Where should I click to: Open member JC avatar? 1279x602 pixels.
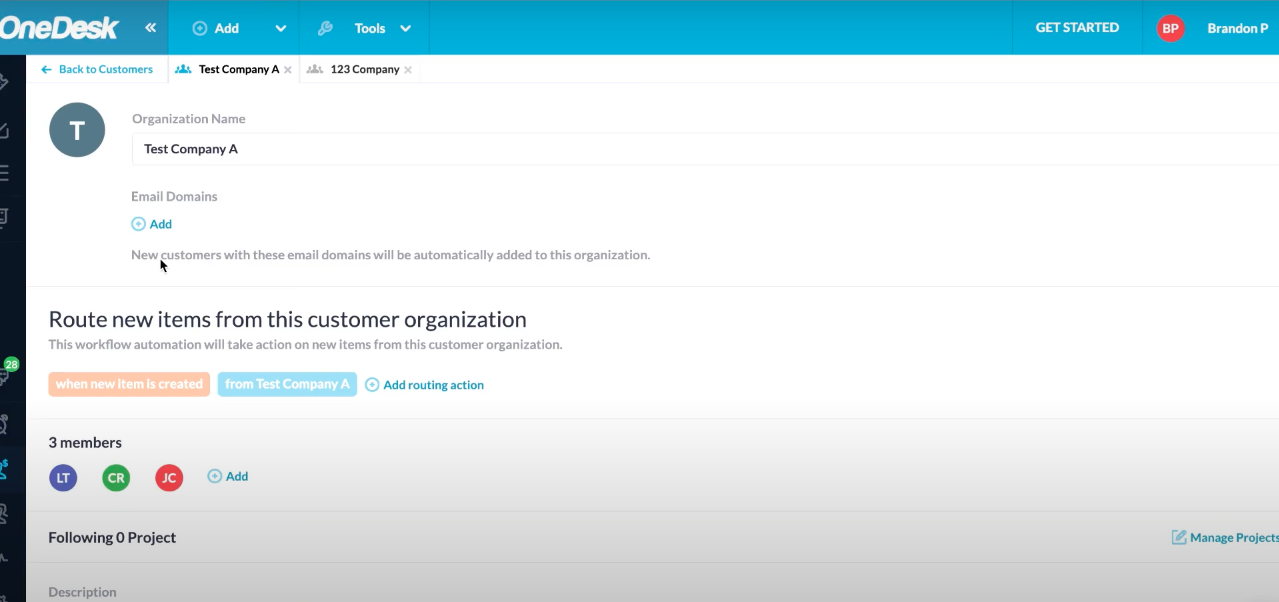click(x=169, y=478)
